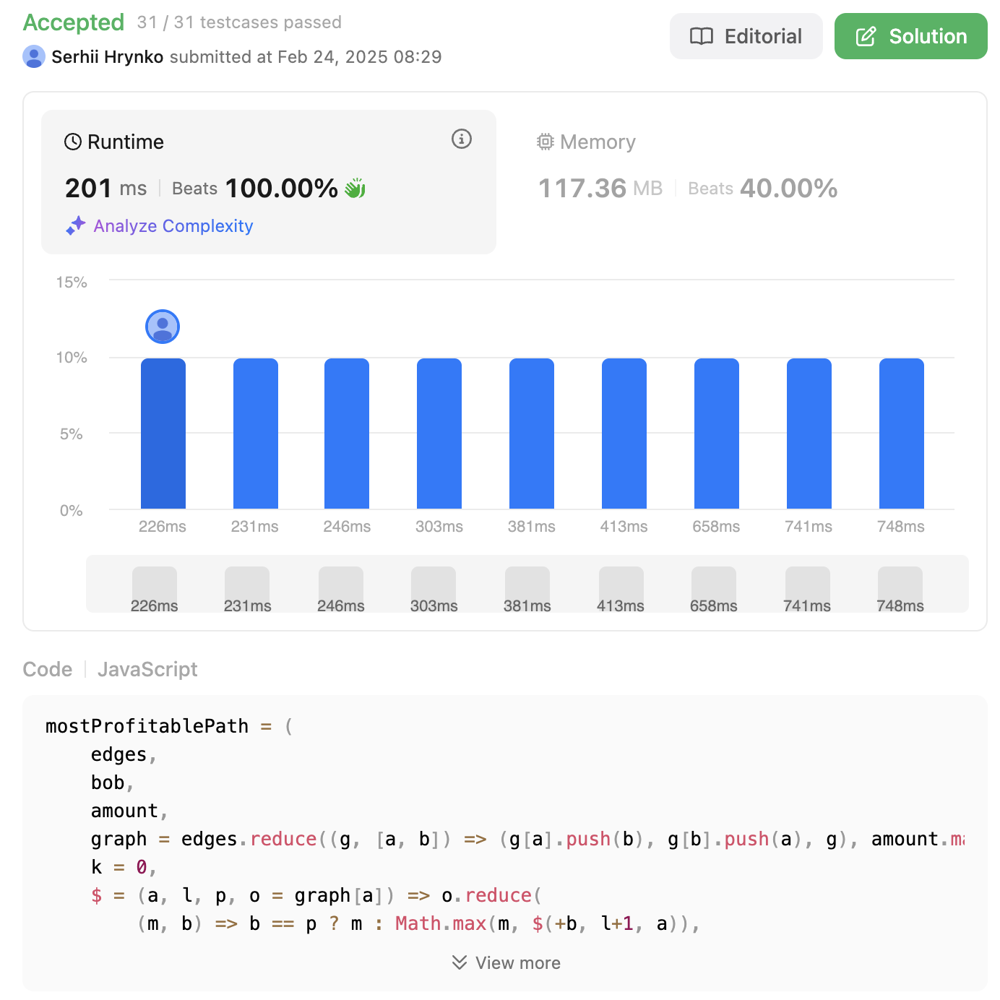Click the sparkle icon beside Analyze Complexity

[75, 226]
